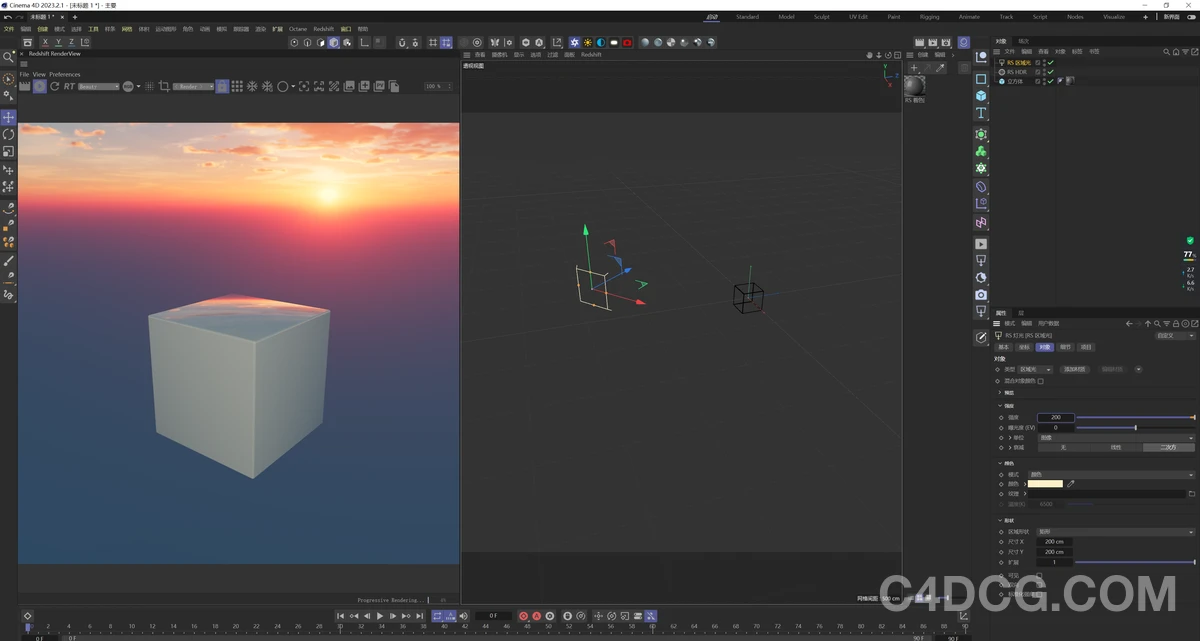Toggle visibility dots of the 立方体 object

click(x=1044, y=81)
